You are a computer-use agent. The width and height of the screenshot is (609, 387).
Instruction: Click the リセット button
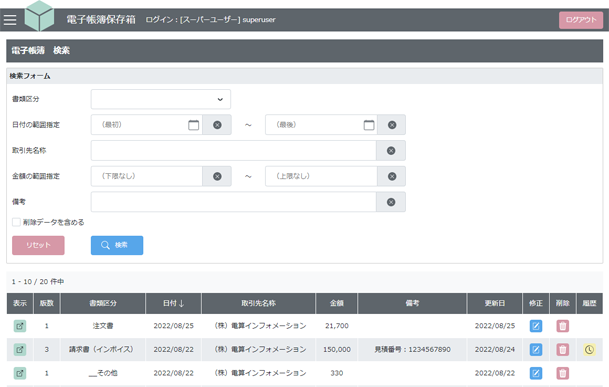38,245
